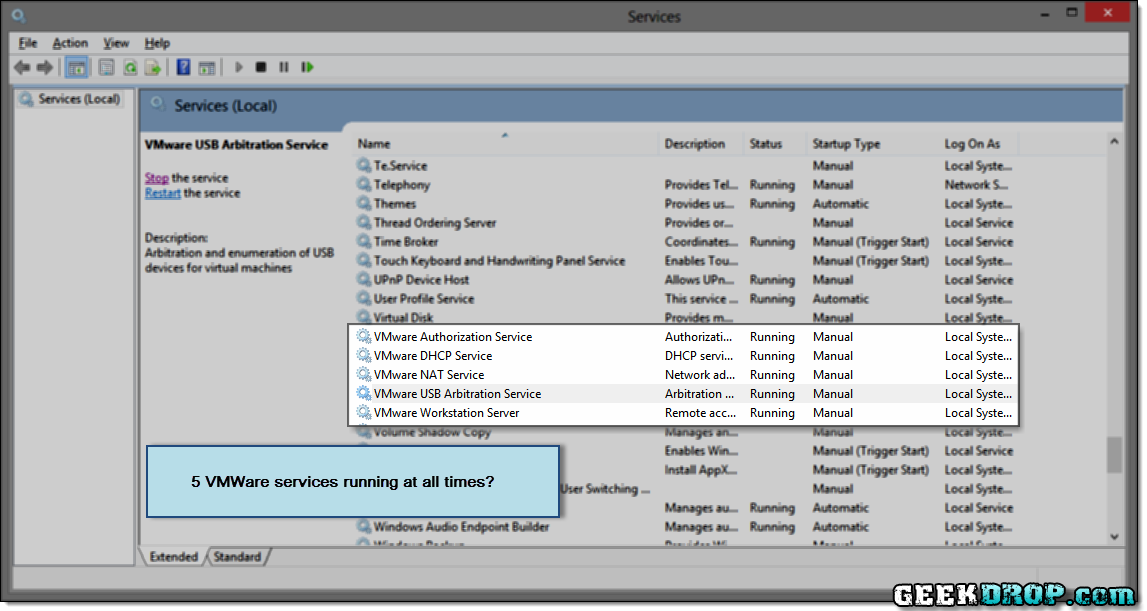Click Automatic startup type of Themes
The width and height of the screenshot is (1147, 611).
point(840,204)
